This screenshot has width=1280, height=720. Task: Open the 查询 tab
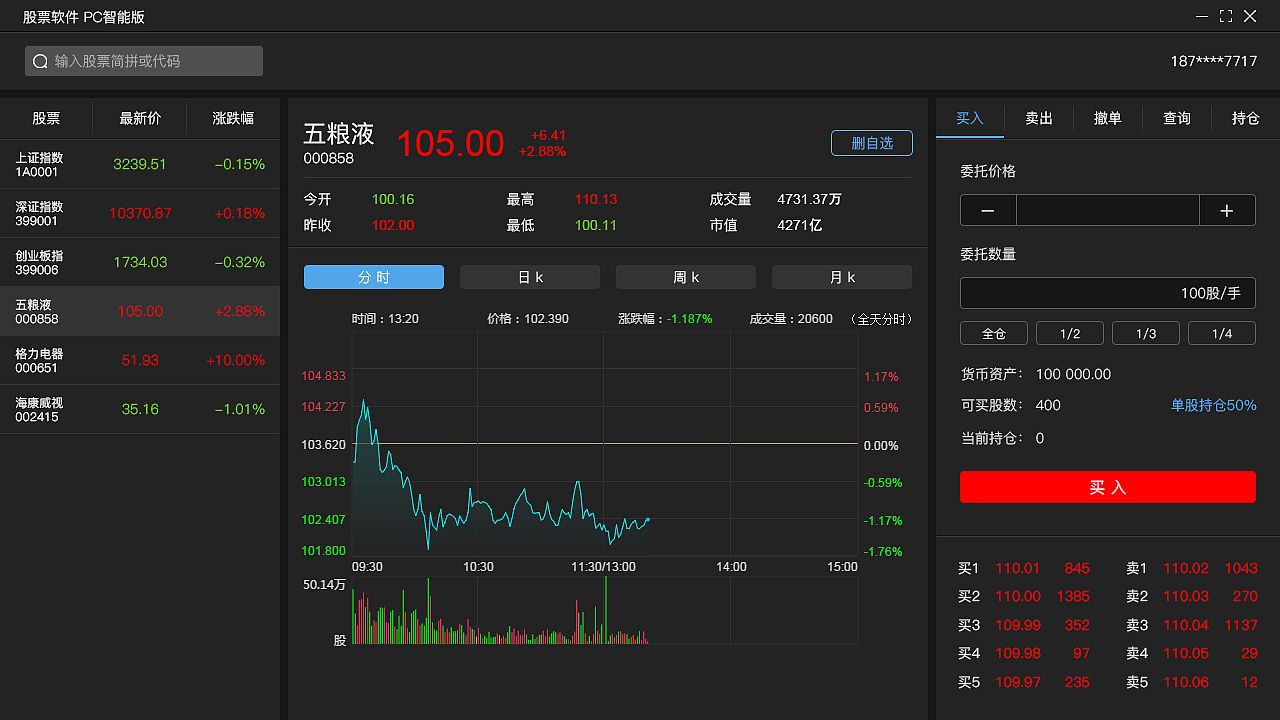1176,118
